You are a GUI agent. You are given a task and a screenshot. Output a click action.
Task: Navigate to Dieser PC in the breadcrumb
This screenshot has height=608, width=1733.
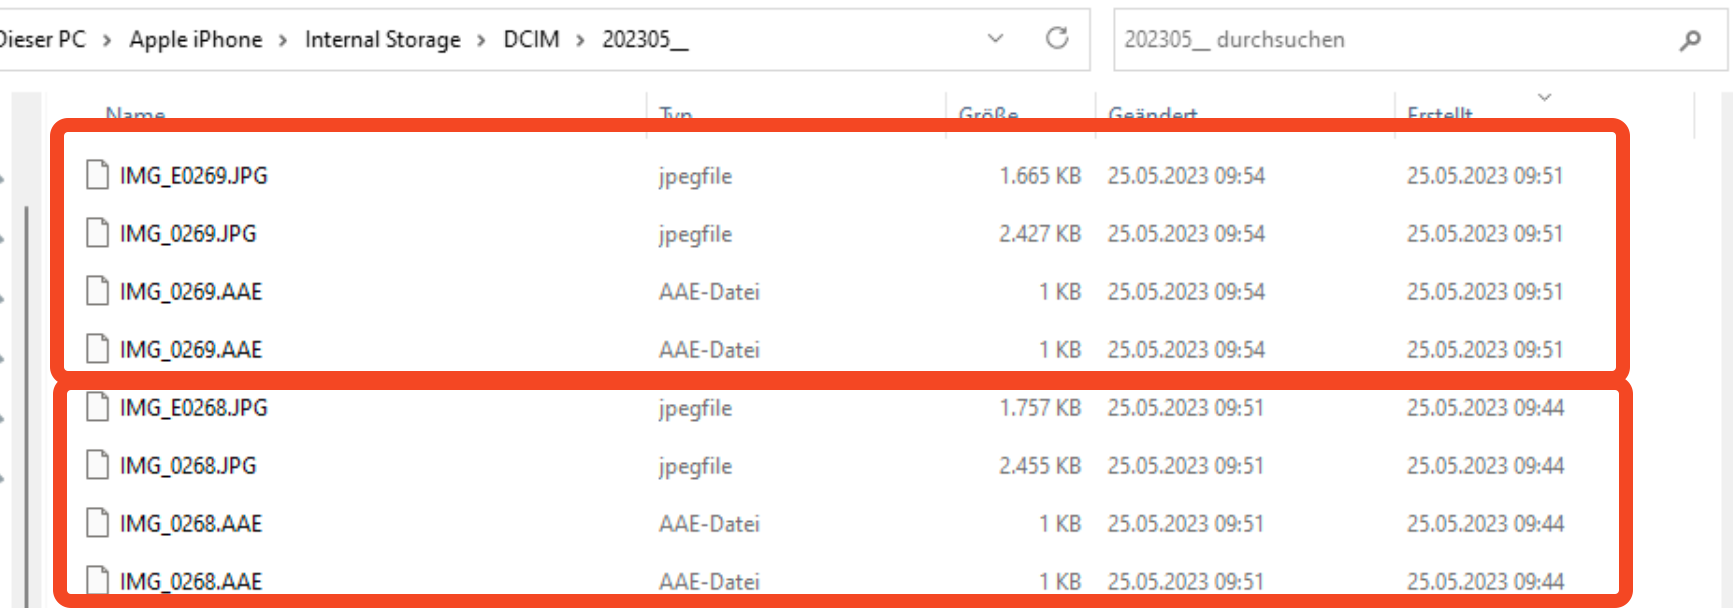click(42, 40)
